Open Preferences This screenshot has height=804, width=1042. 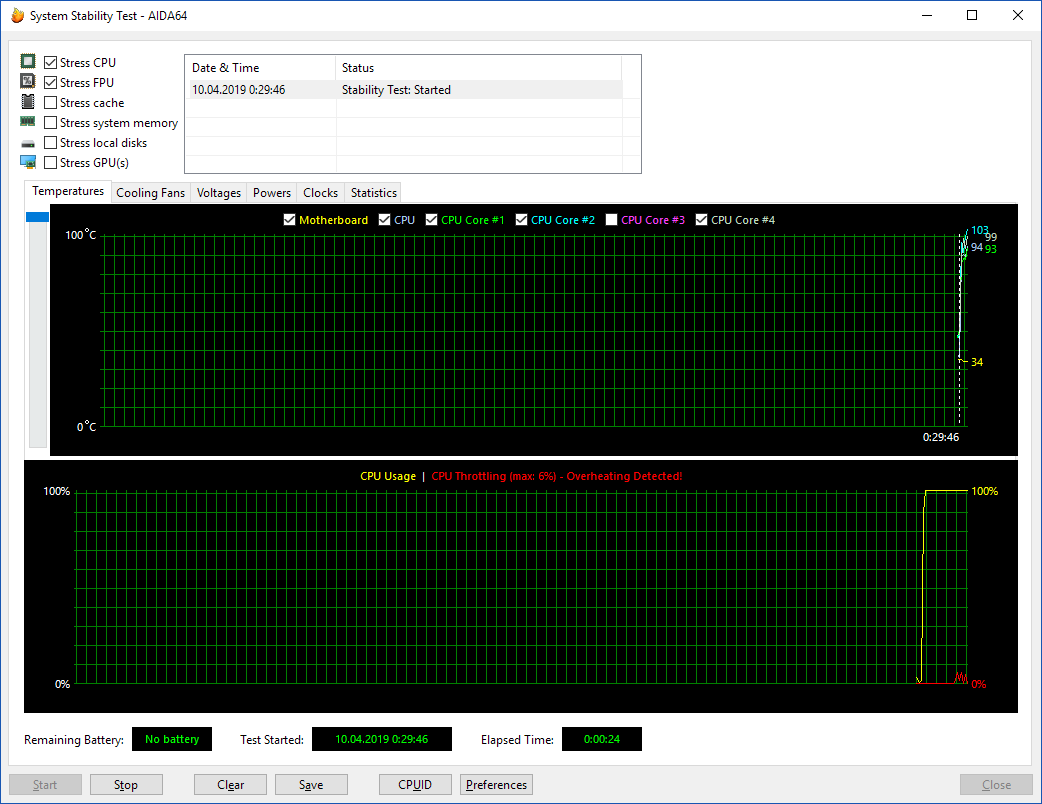coord(496,785)
